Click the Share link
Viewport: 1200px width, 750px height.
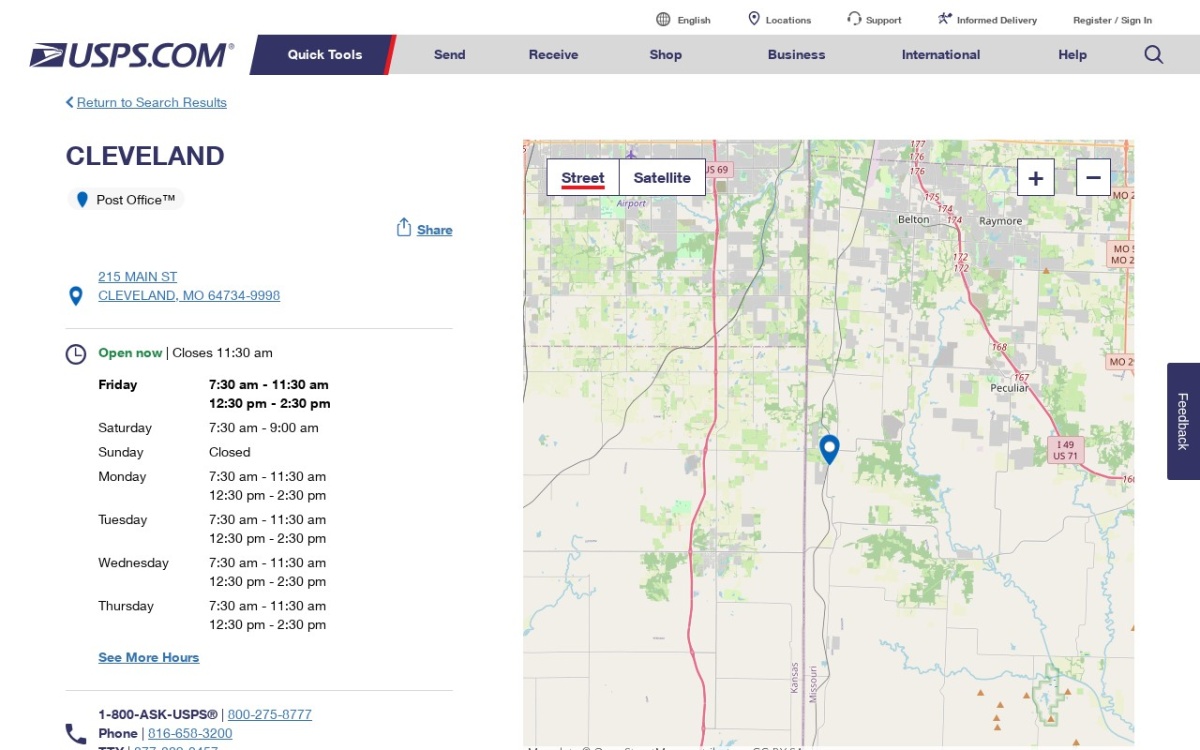coord(435,230)
